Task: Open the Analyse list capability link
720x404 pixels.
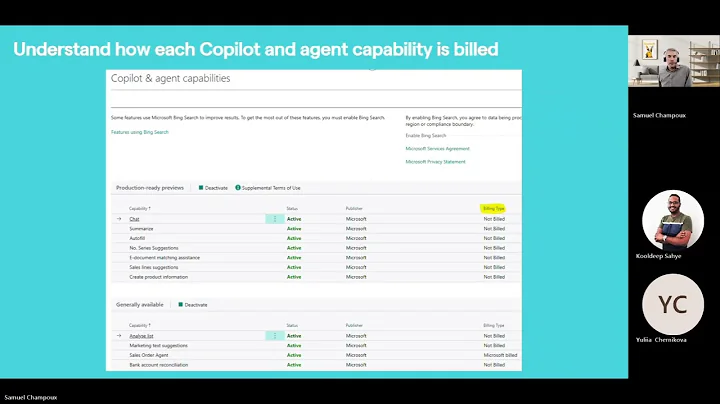Action: coord(141,336)
